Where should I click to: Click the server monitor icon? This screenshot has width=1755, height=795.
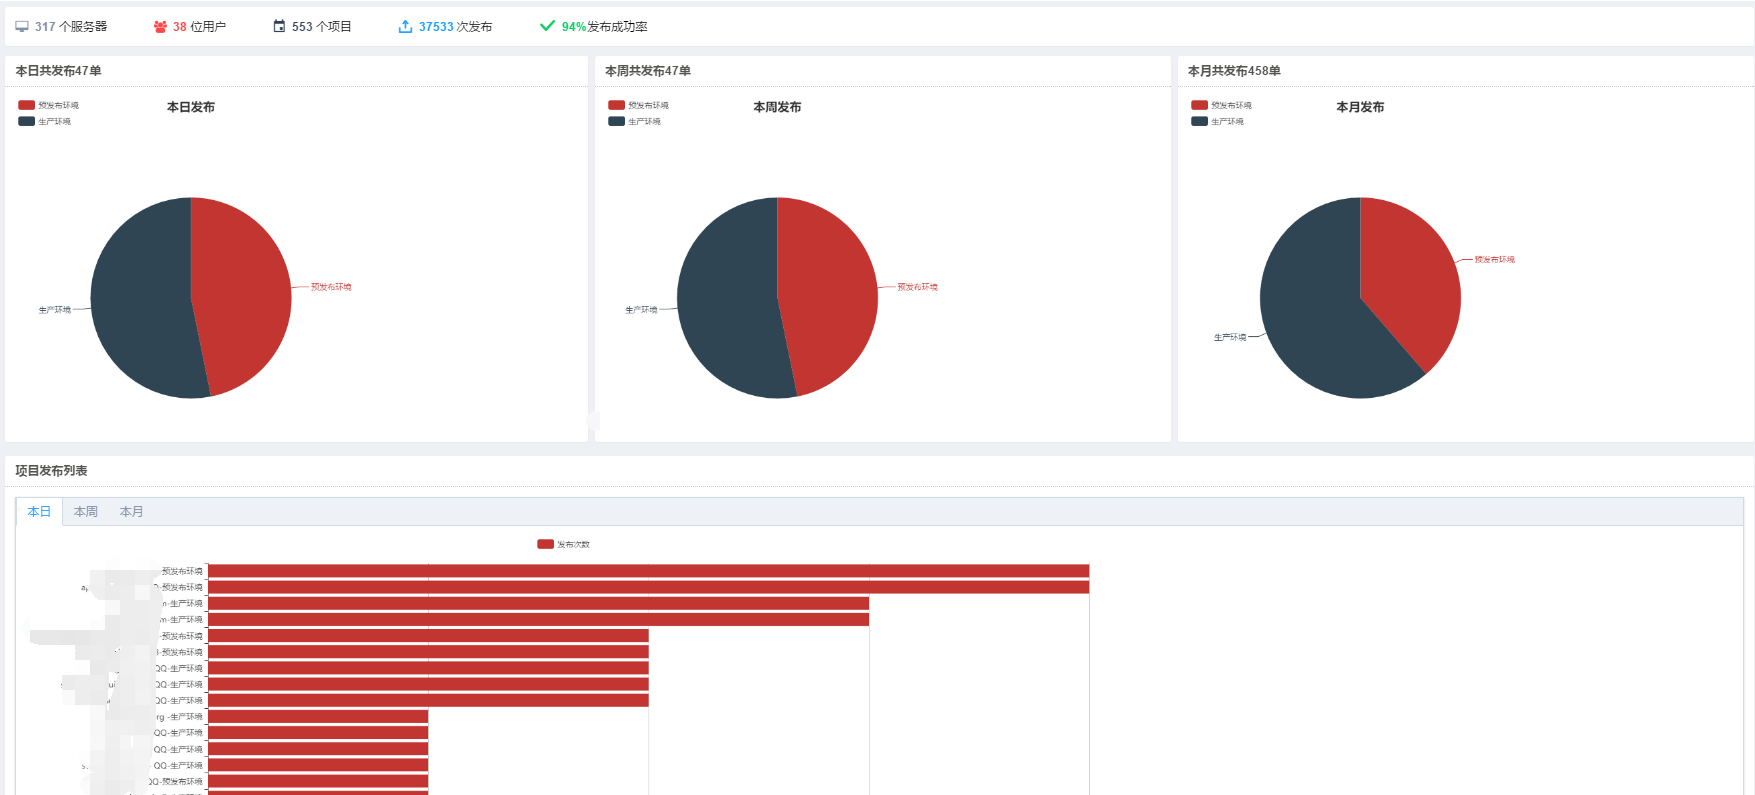click(x=22, y=27)
